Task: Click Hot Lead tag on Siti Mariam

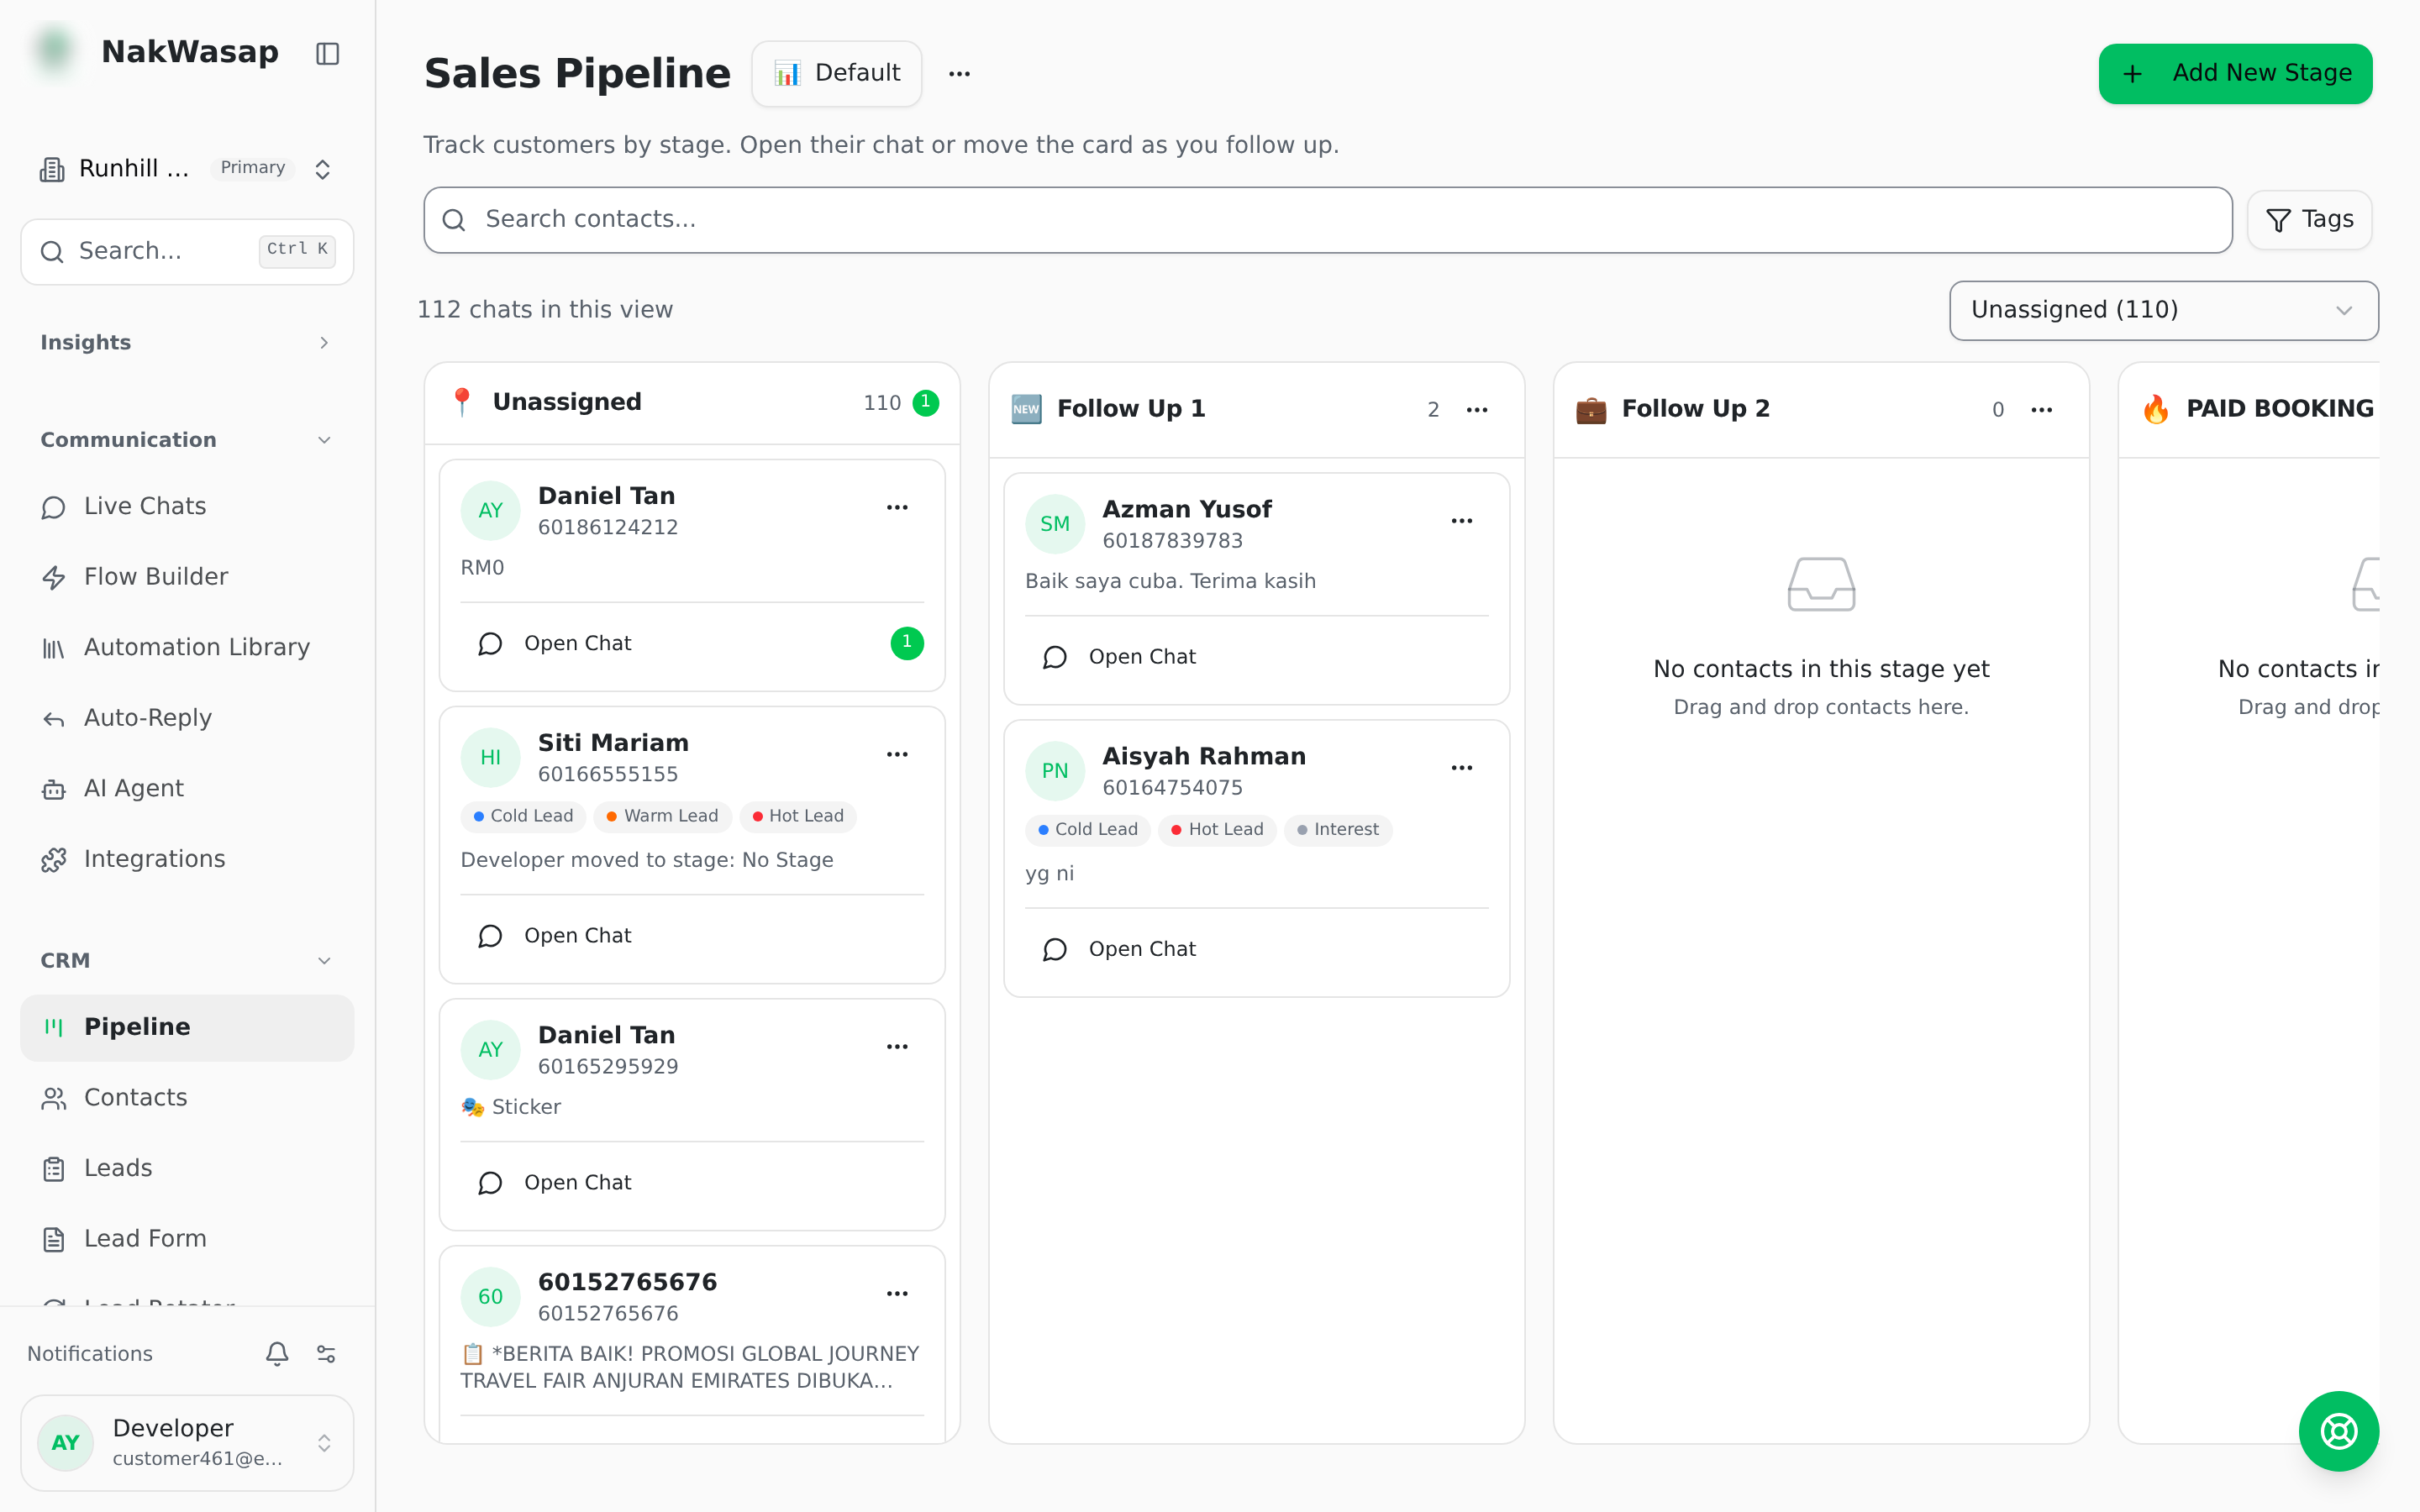Action: 798,816
